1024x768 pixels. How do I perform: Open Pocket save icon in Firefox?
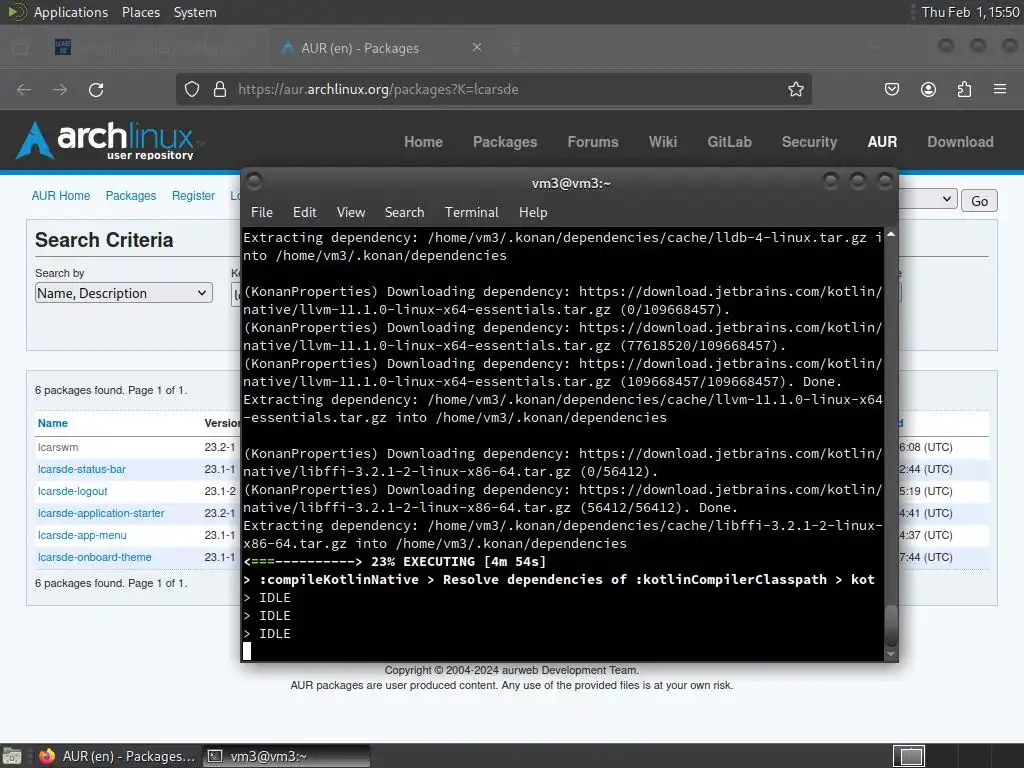pos(891,89)
